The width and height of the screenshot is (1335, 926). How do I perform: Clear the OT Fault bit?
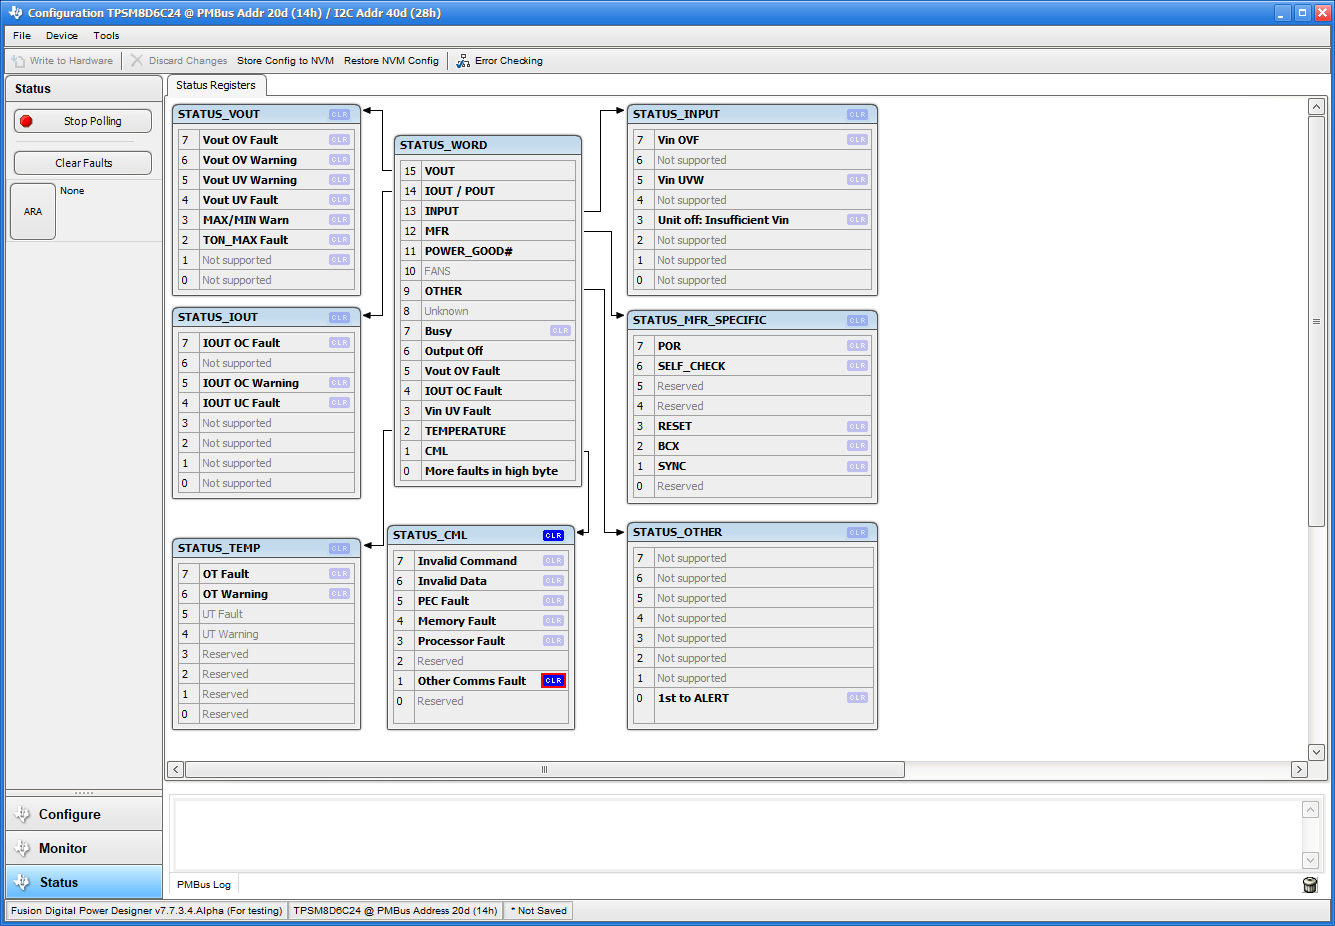339,574
